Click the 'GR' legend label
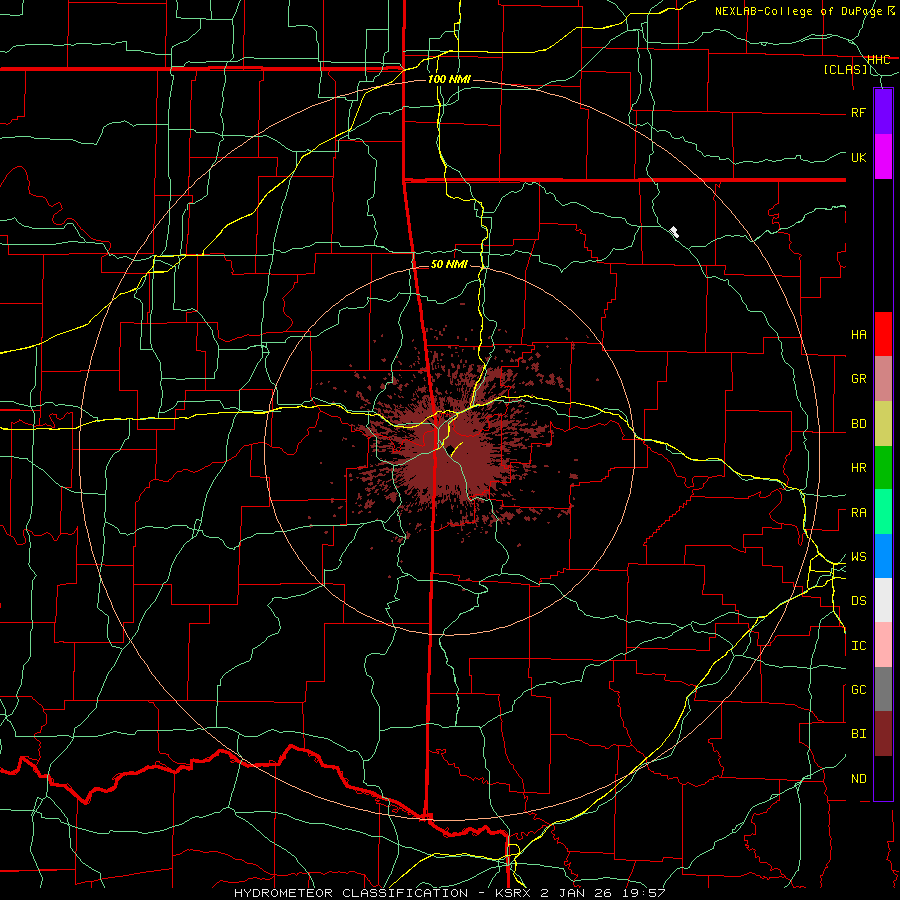Viewport: 900px width, 900px height. coord(858,379)
